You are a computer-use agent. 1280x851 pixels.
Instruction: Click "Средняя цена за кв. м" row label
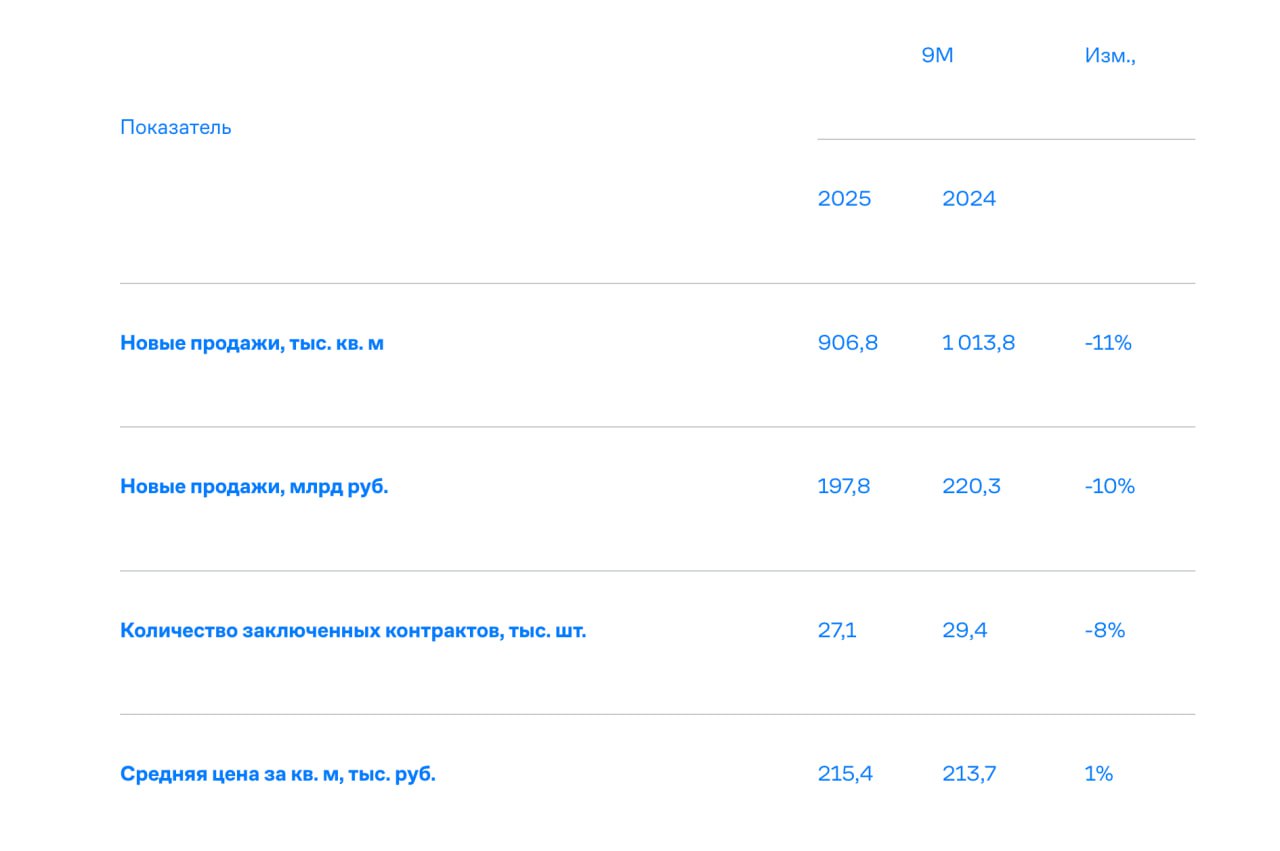(x=278, y=774)
